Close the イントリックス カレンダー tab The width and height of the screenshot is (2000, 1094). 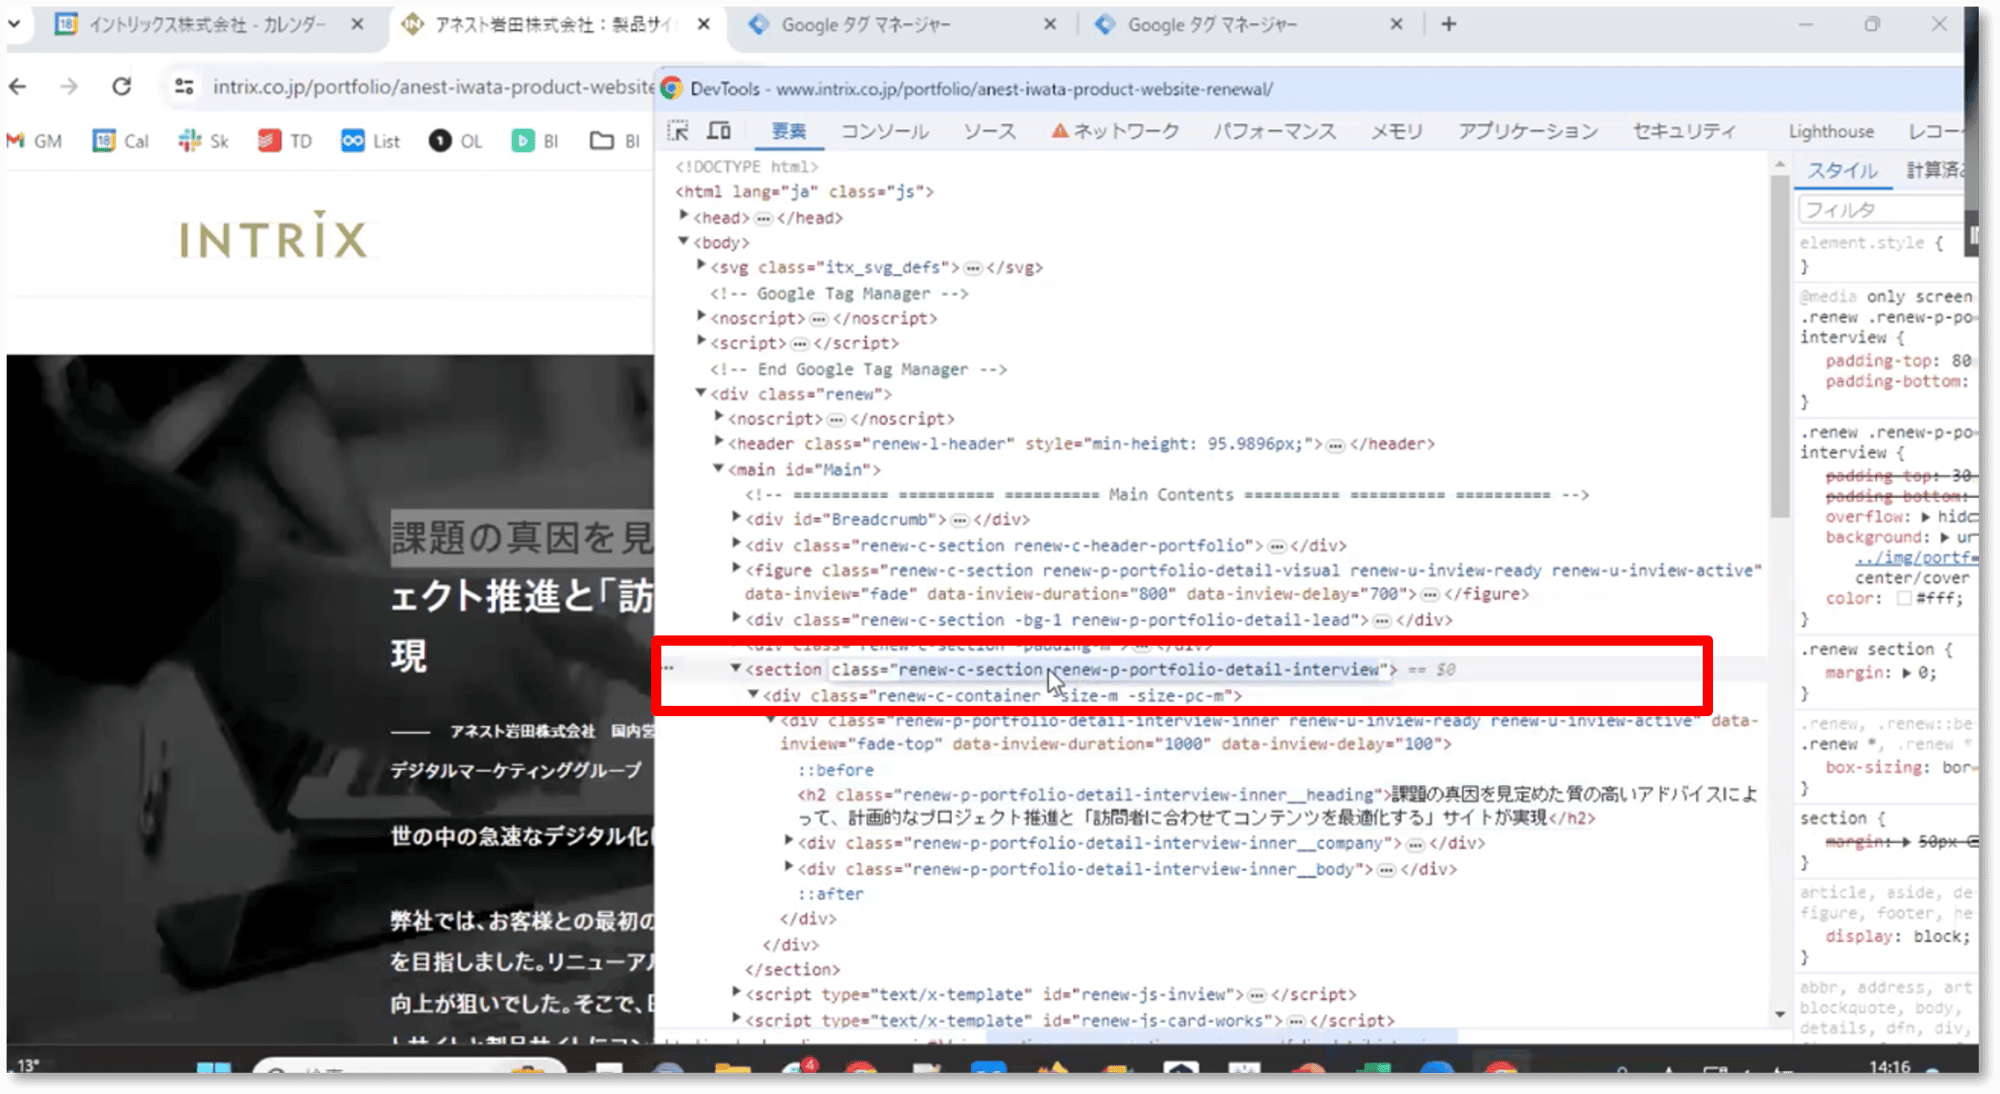(357, 24)
